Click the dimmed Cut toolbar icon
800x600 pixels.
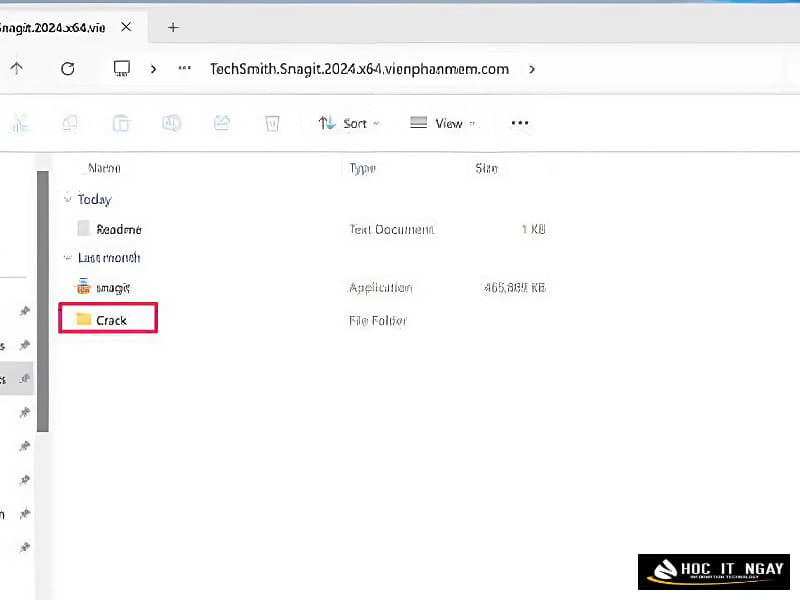click(19, 123)
